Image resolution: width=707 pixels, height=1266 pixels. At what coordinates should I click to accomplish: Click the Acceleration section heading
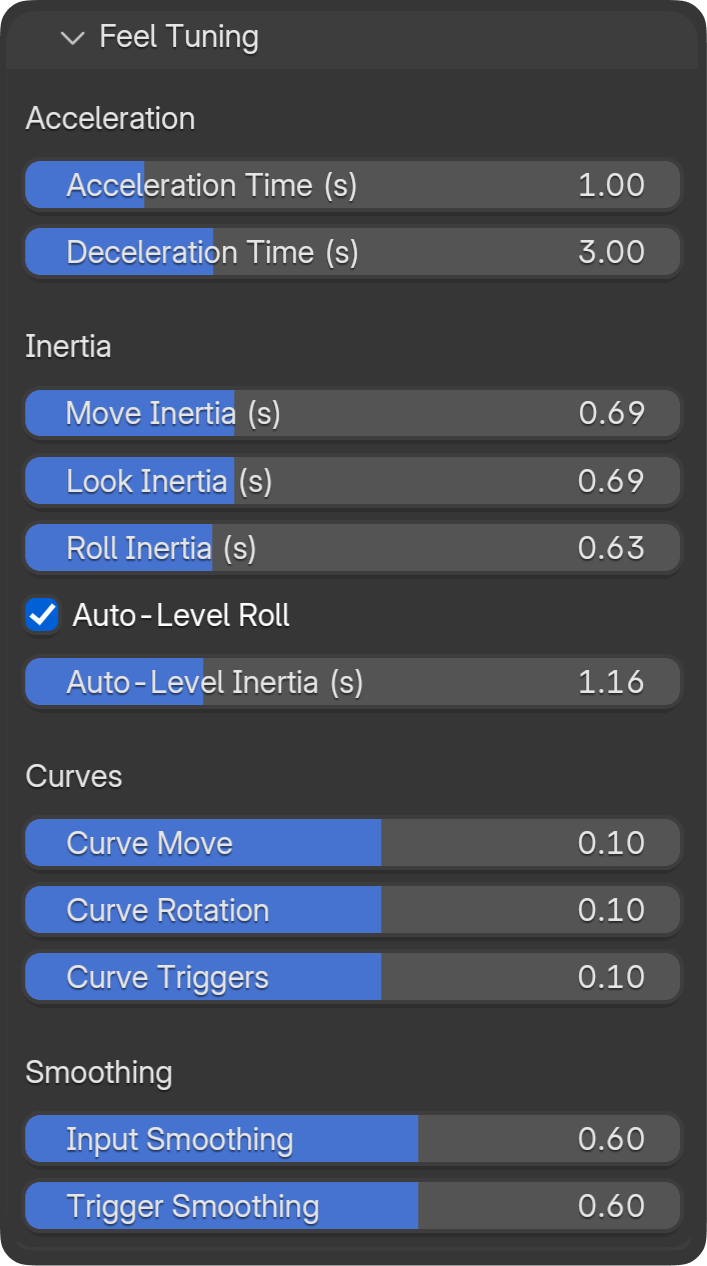[110, 119]
